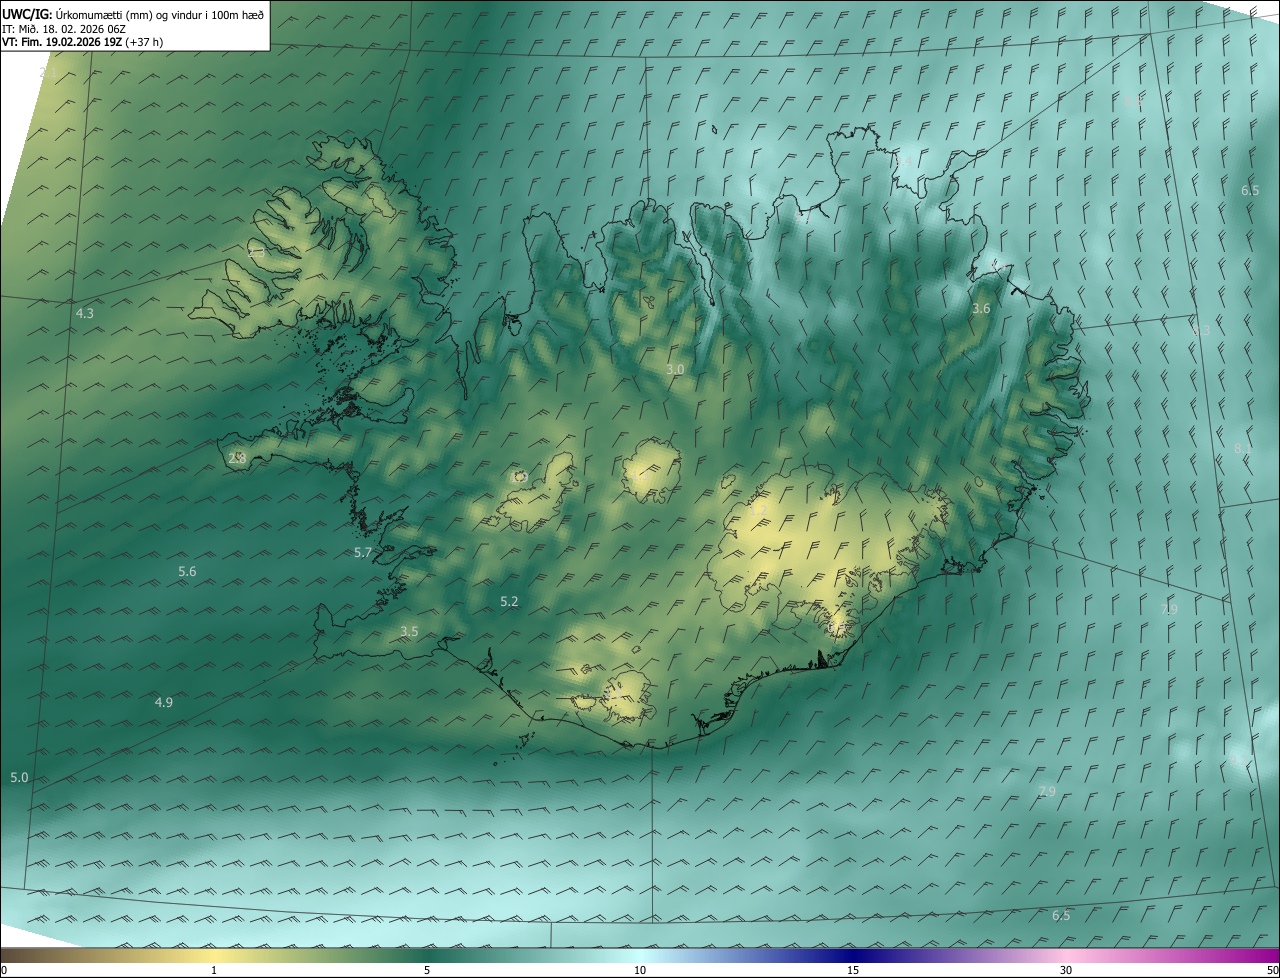The height and width of the screenshot is (978, 1280).
Task: Click the map value 2.8 on Snæfellsnes
Action: pos(237,458)
